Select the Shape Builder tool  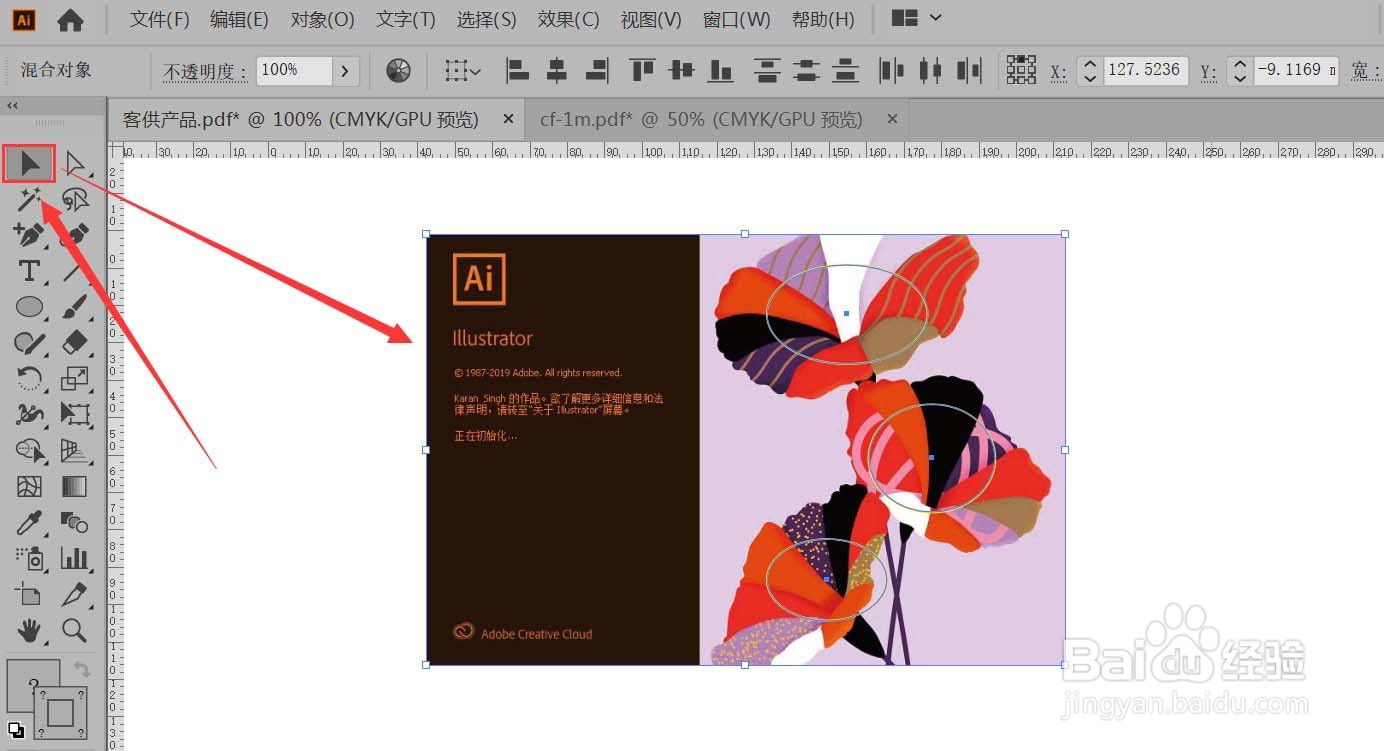[x=29, y=451]
